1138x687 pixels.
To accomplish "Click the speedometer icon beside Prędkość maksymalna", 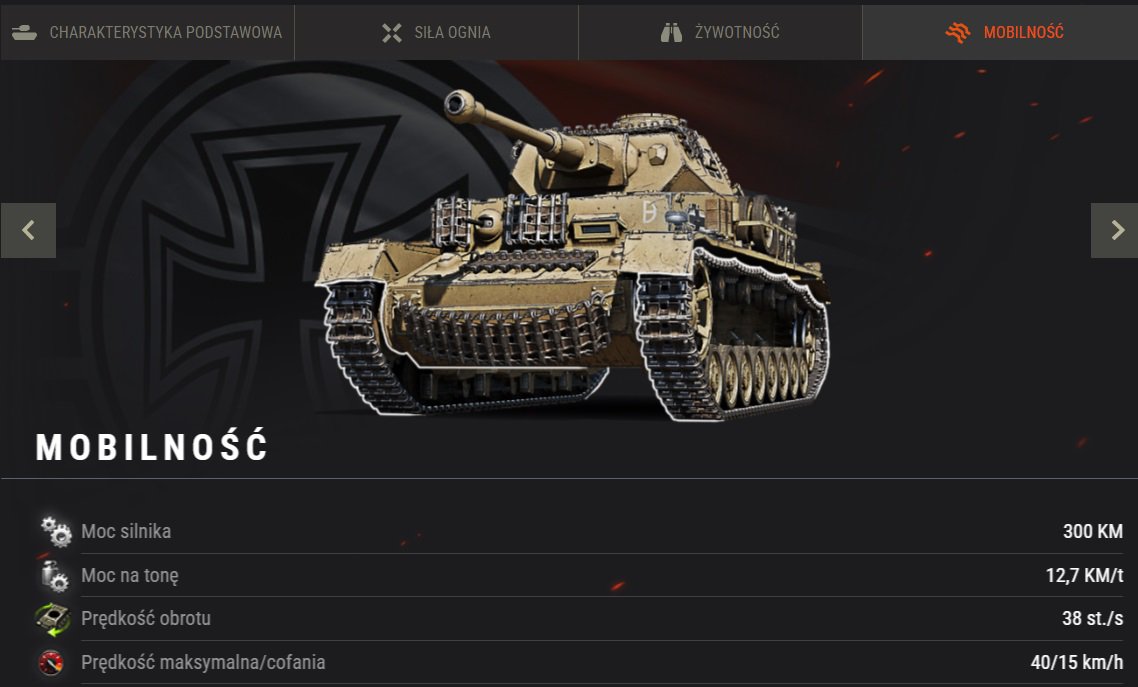I will point(51,663).
